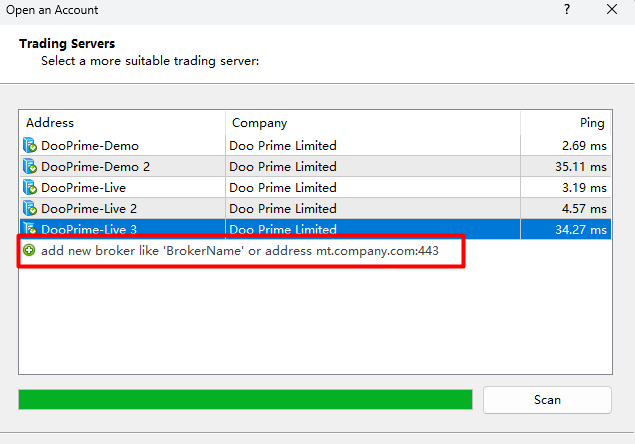Click the DooPrime-Live 3 server icon

(x=29, y=230)
